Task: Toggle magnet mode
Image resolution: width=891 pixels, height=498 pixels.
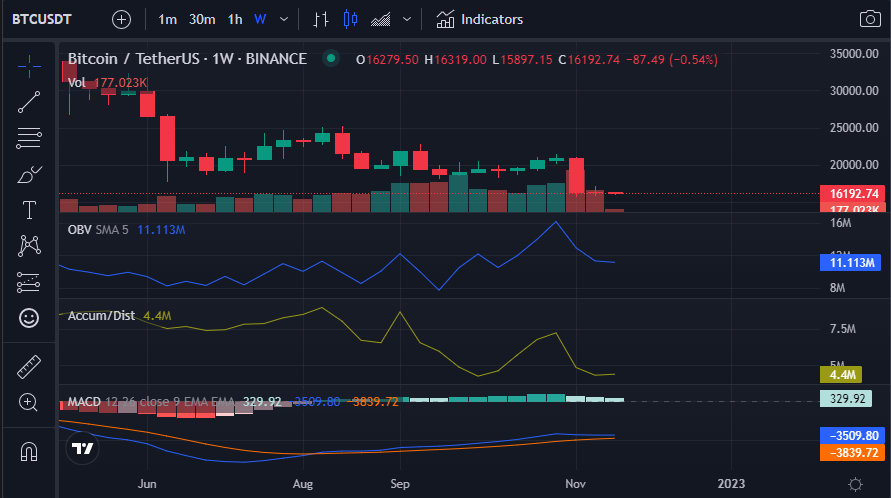Action: tap(29, 452)
